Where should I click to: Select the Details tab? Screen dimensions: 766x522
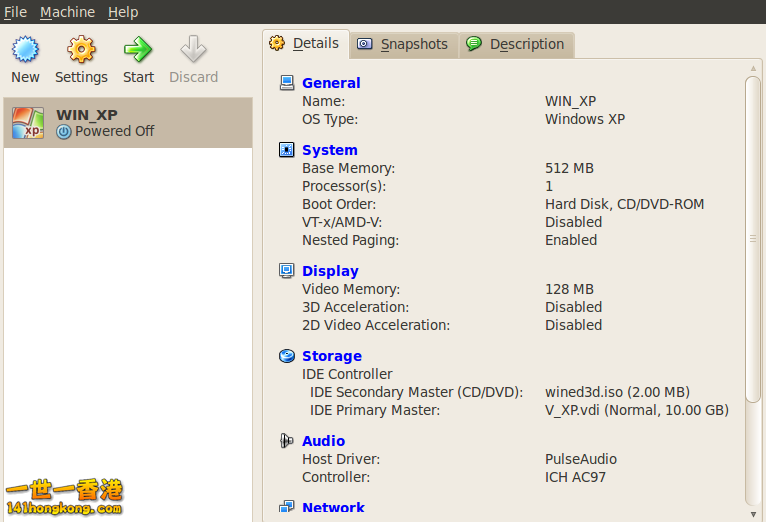point(305,43)
